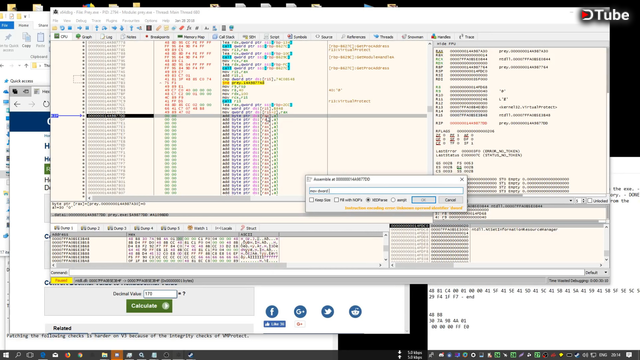This screenshot has height=360, width=640.
Task: Open the Default dropdown beside command bar
Action: (597, 272)
